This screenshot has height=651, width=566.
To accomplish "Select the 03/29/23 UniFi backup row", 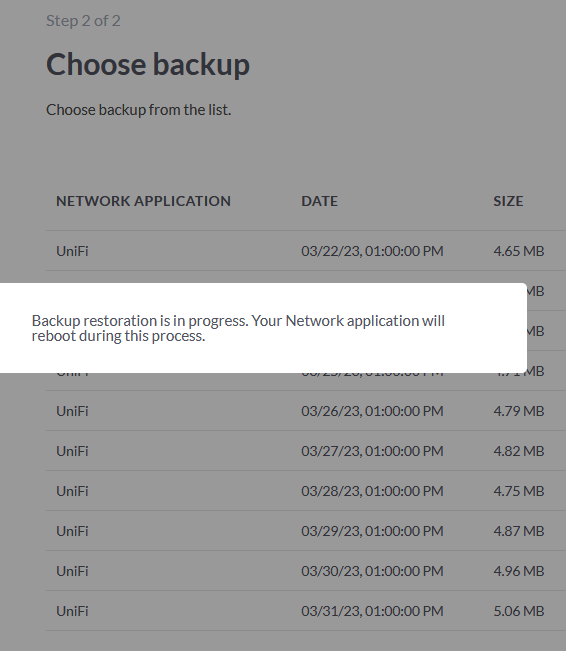I will pos(306,531).
